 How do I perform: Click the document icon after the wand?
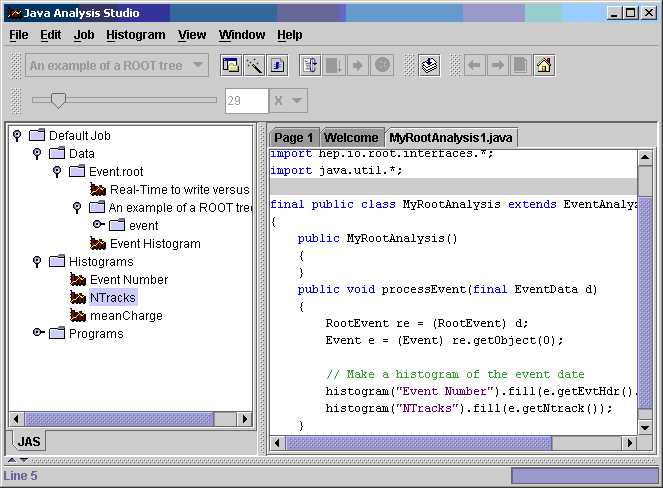click(x=278, y=66)
